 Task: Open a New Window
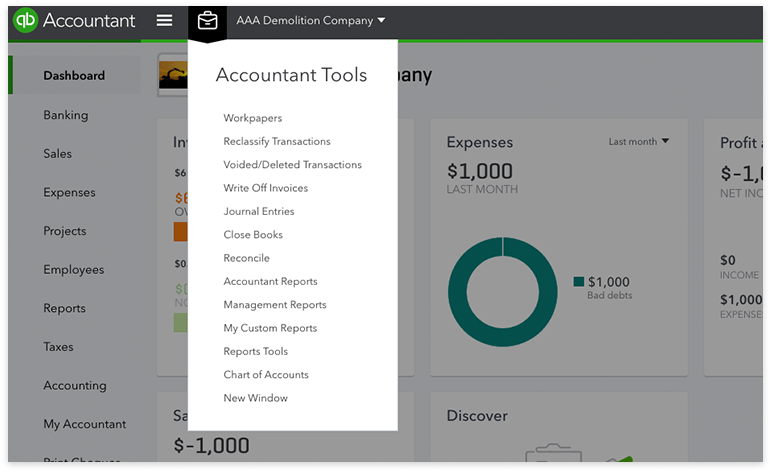pos(255,398)
